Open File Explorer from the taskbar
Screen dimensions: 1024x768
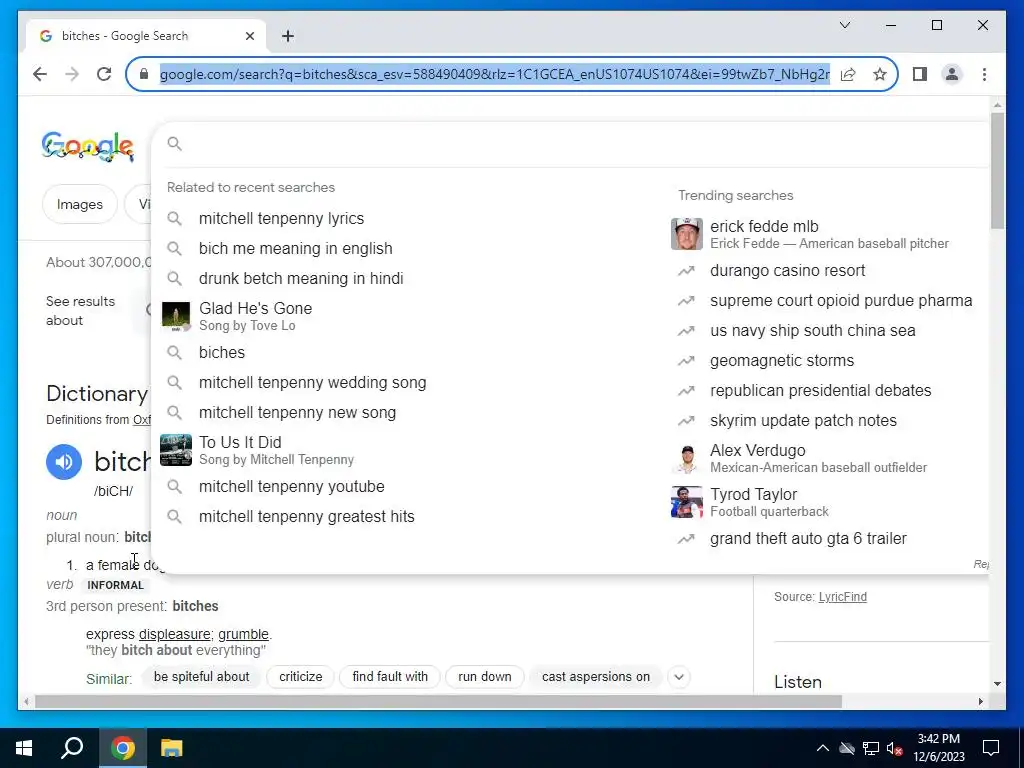tap(172, 748)
